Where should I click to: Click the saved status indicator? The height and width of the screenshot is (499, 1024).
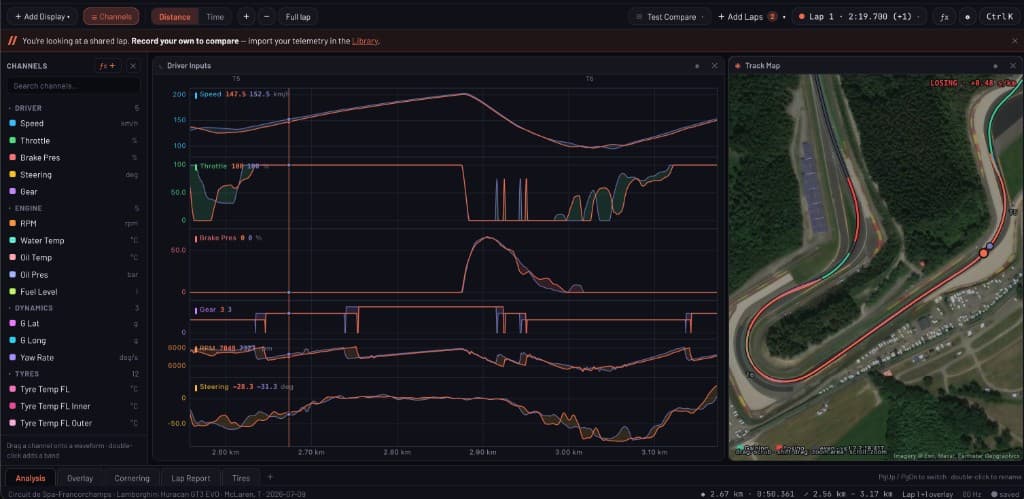click(1004, 494)
